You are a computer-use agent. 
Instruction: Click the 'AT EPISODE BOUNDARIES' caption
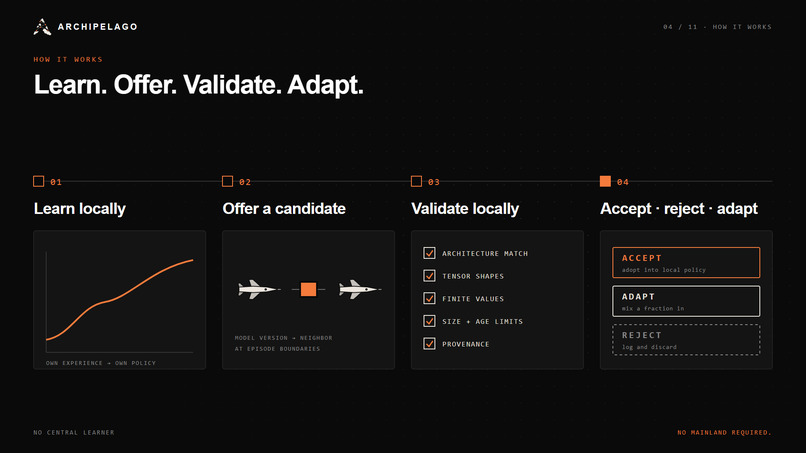pyautogui.click(x=278, y=349)
